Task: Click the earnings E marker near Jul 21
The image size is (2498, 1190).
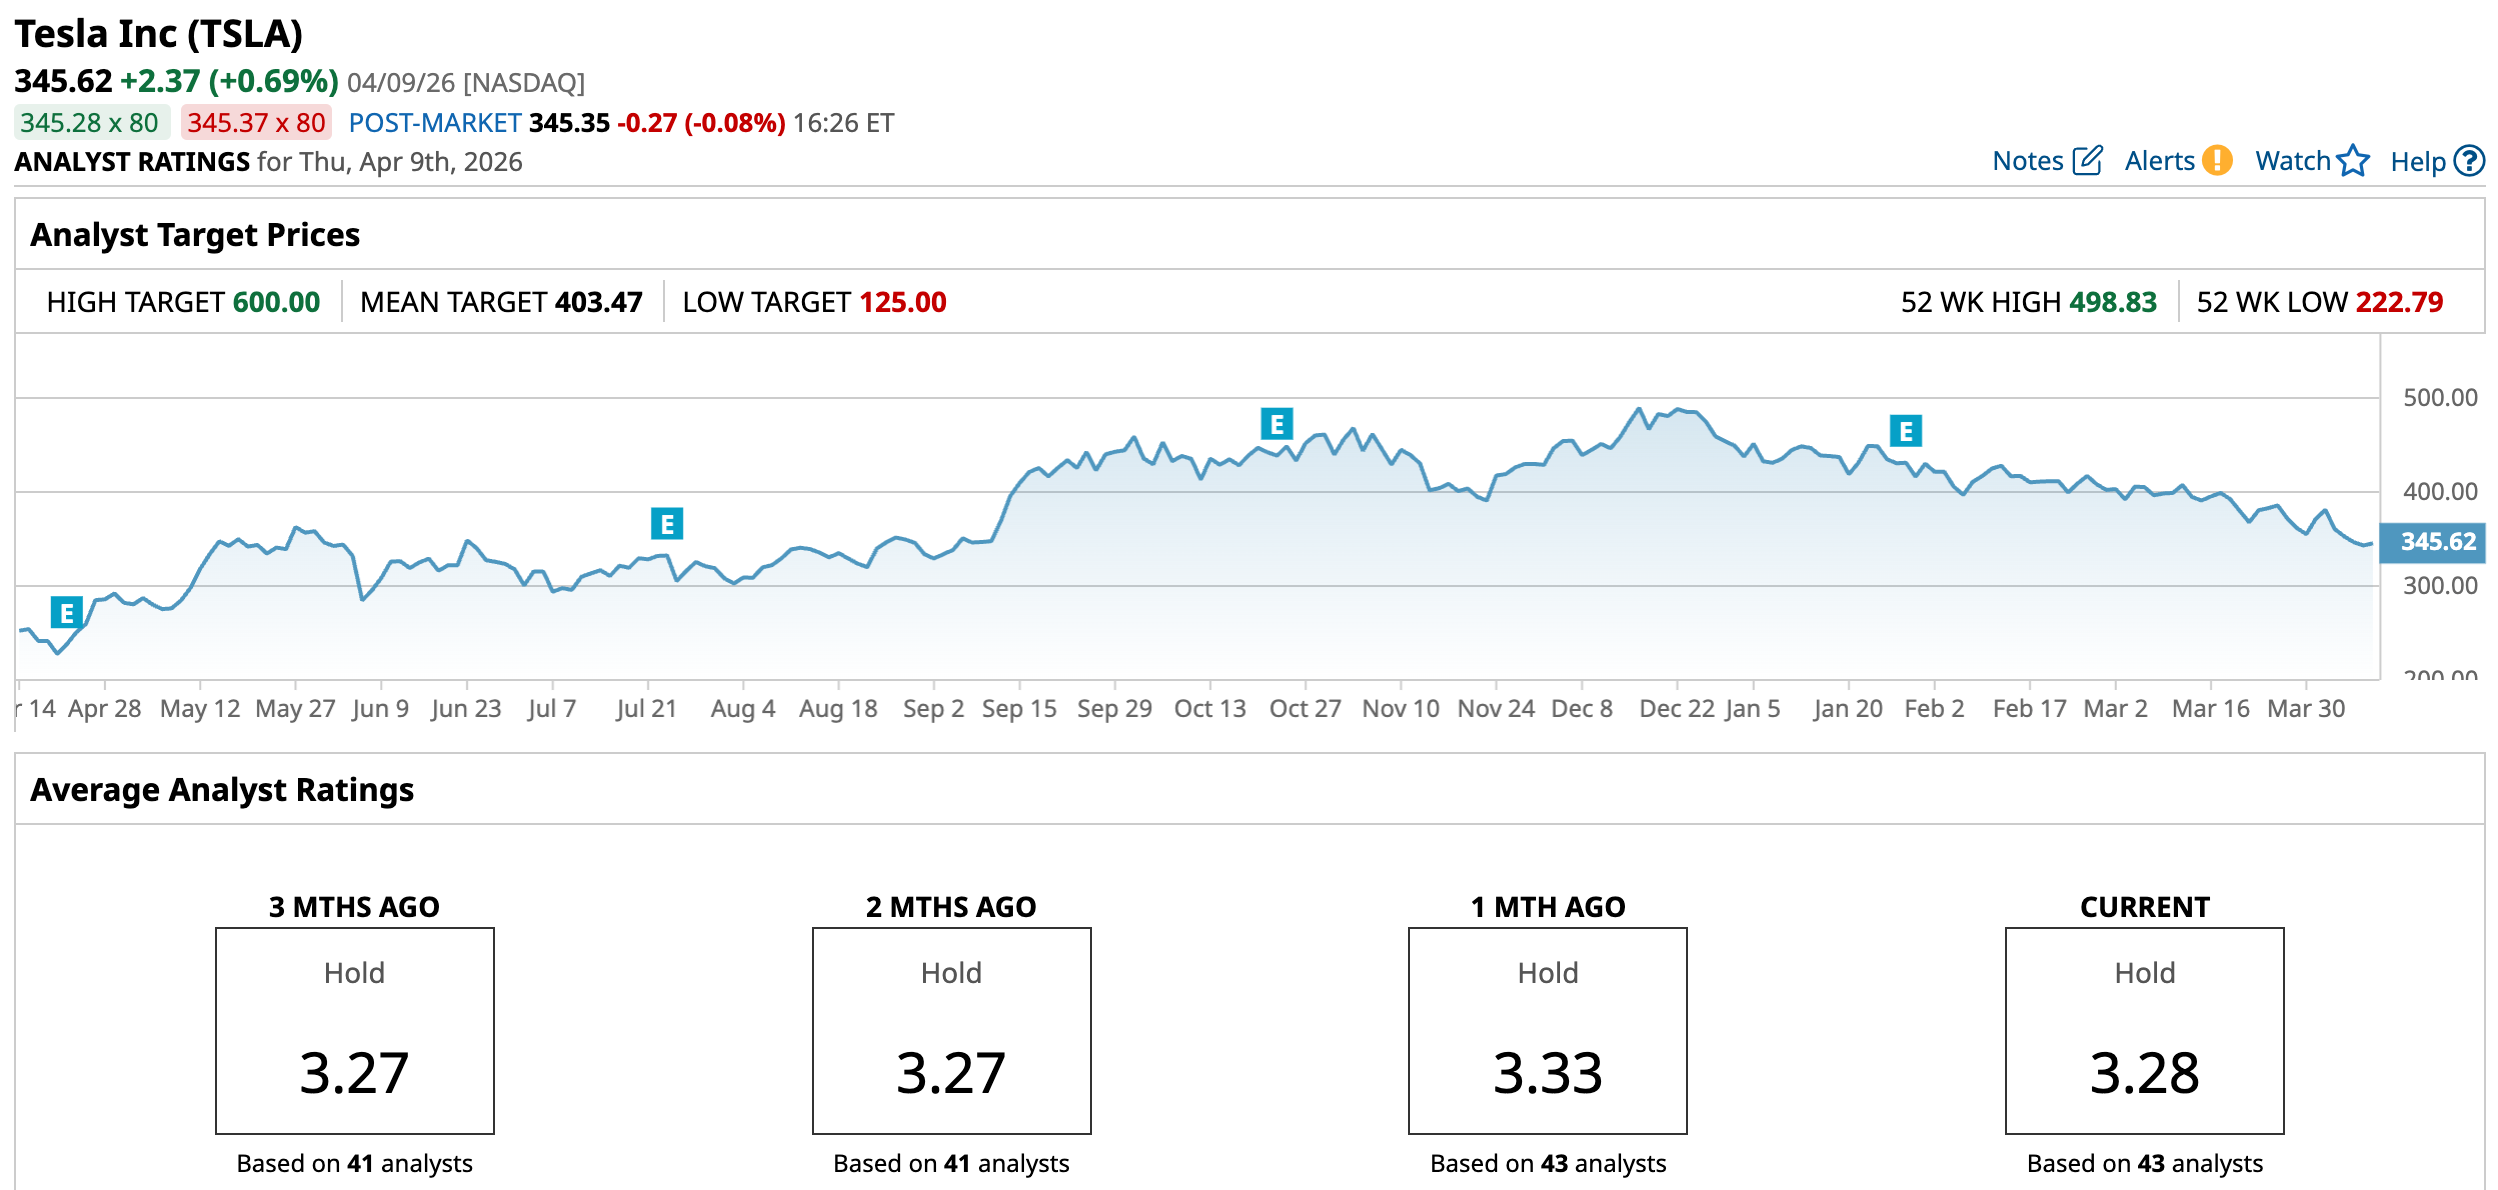Action: click(x=667, y=524)
